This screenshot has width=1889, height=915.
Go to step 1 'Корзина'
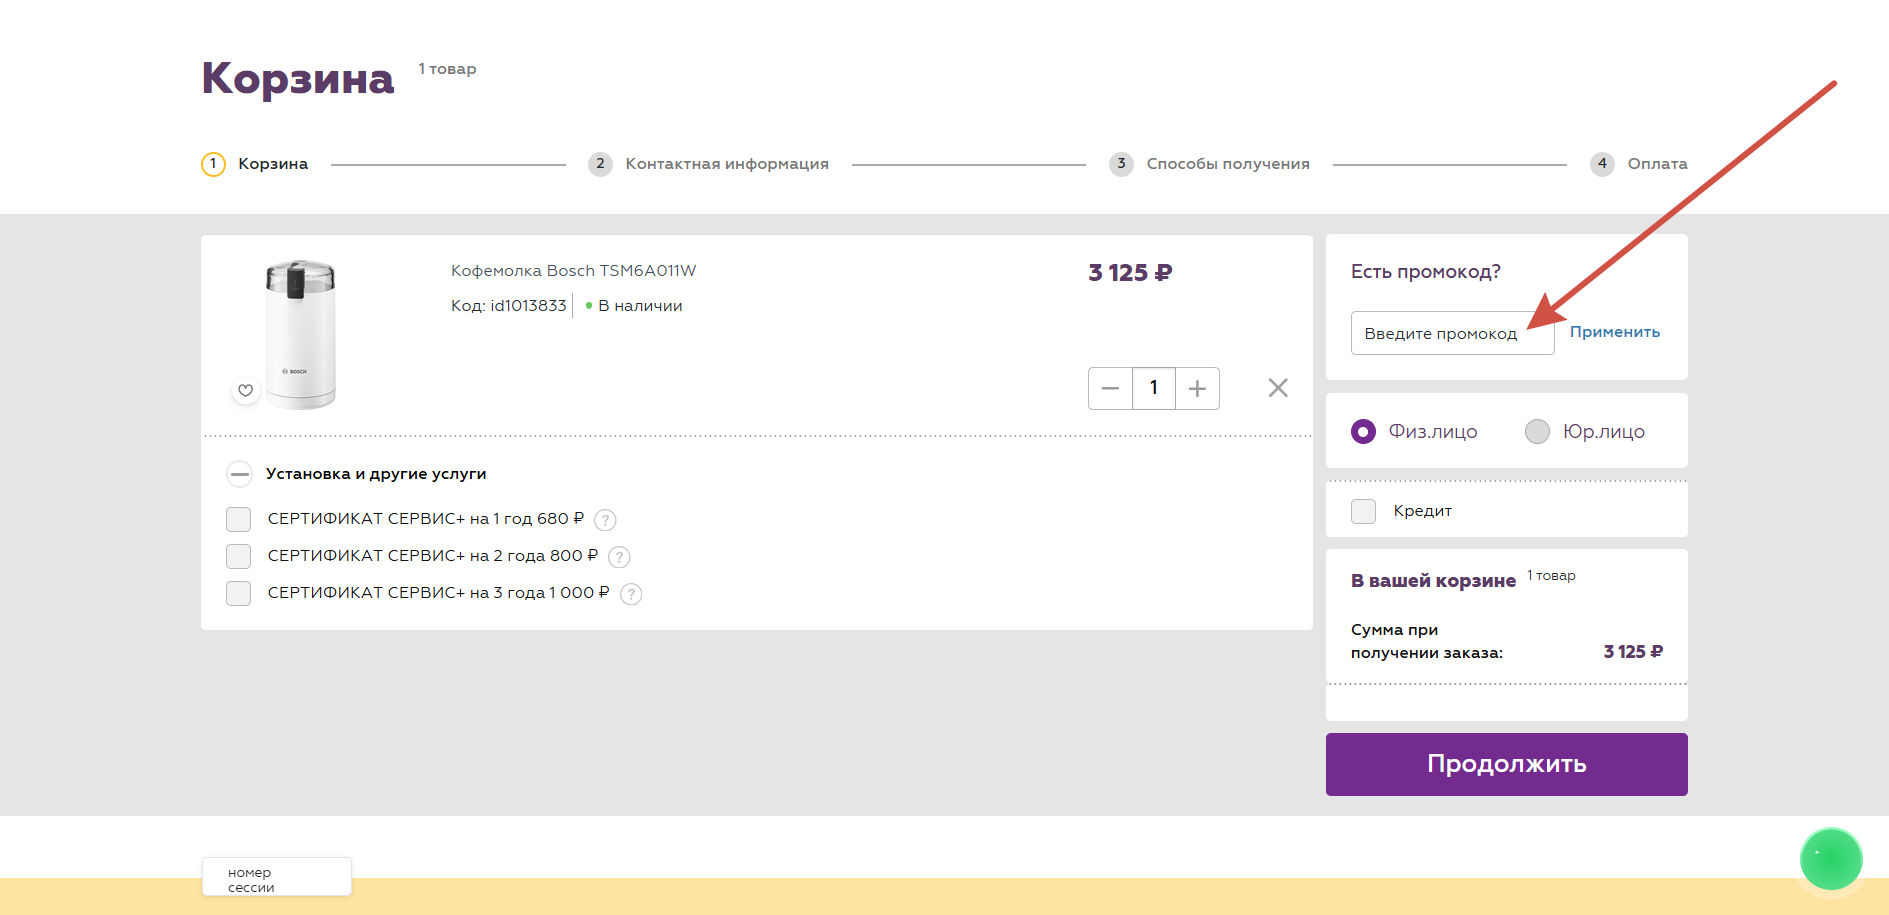pyautogui.click(x=255, y=164)
